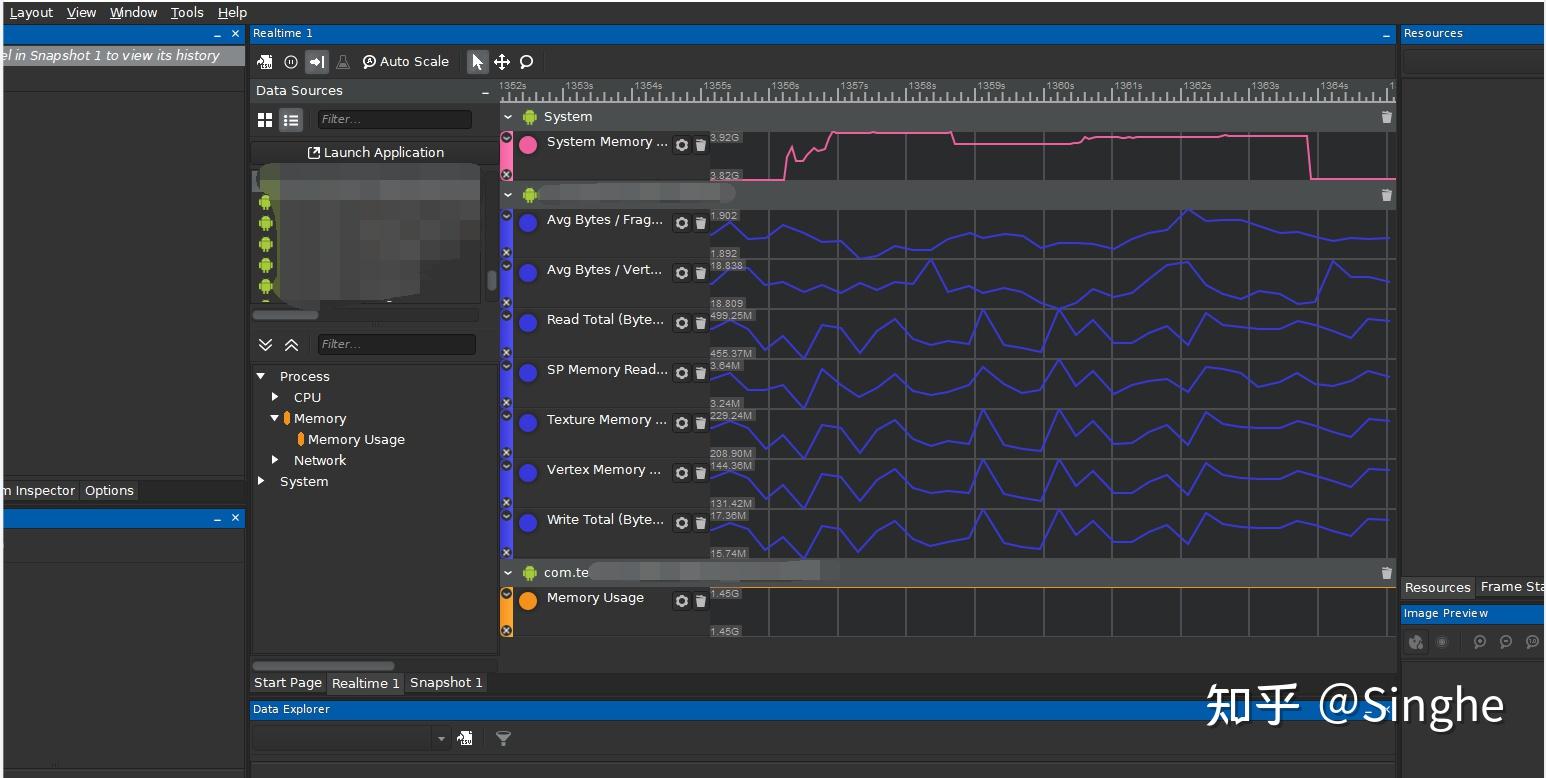Toggle the follow-latest-data arrow button
Image resolution: width=1546 pixels, height=778 pixels.
point(317,62)
